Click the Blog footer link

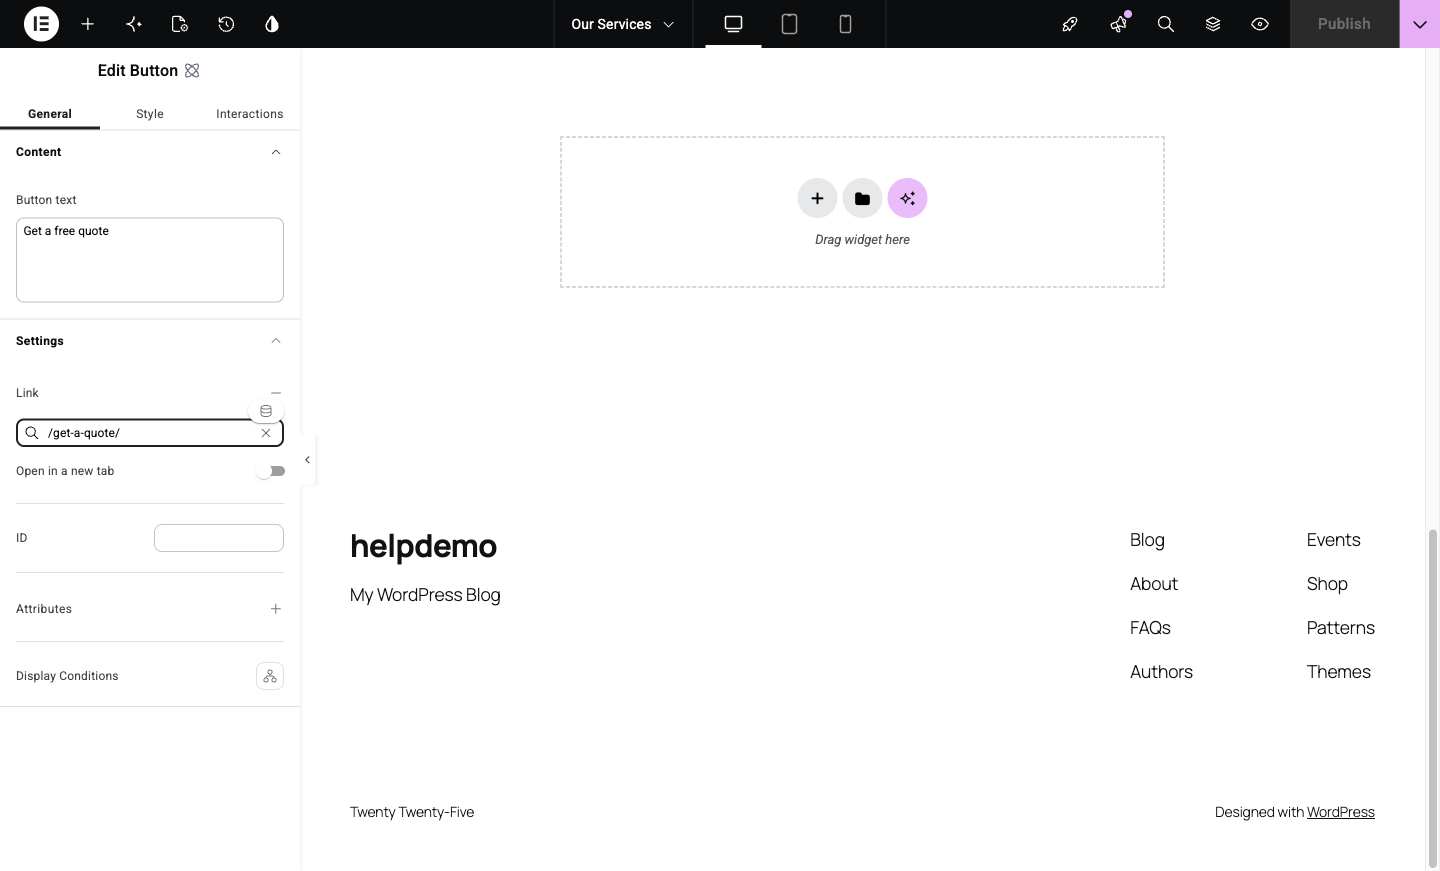click(1147, 540)
